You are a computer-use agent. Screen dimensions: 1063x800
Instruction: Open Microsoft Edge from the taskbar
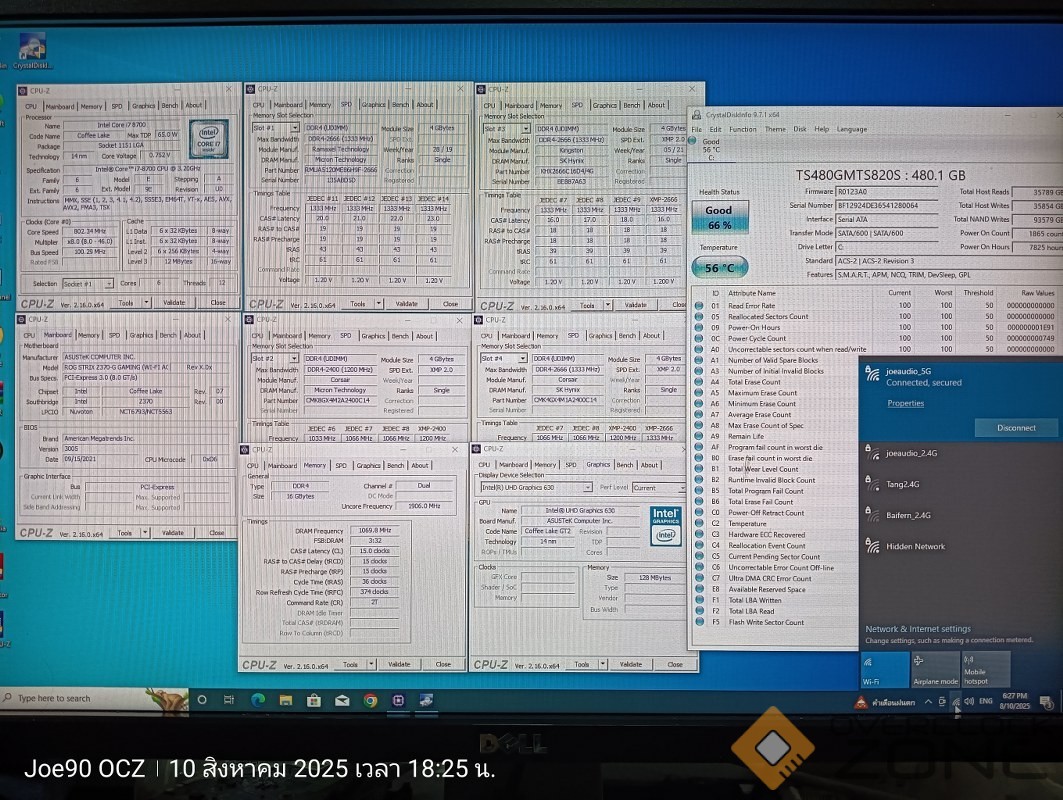[x=258, y=700]
